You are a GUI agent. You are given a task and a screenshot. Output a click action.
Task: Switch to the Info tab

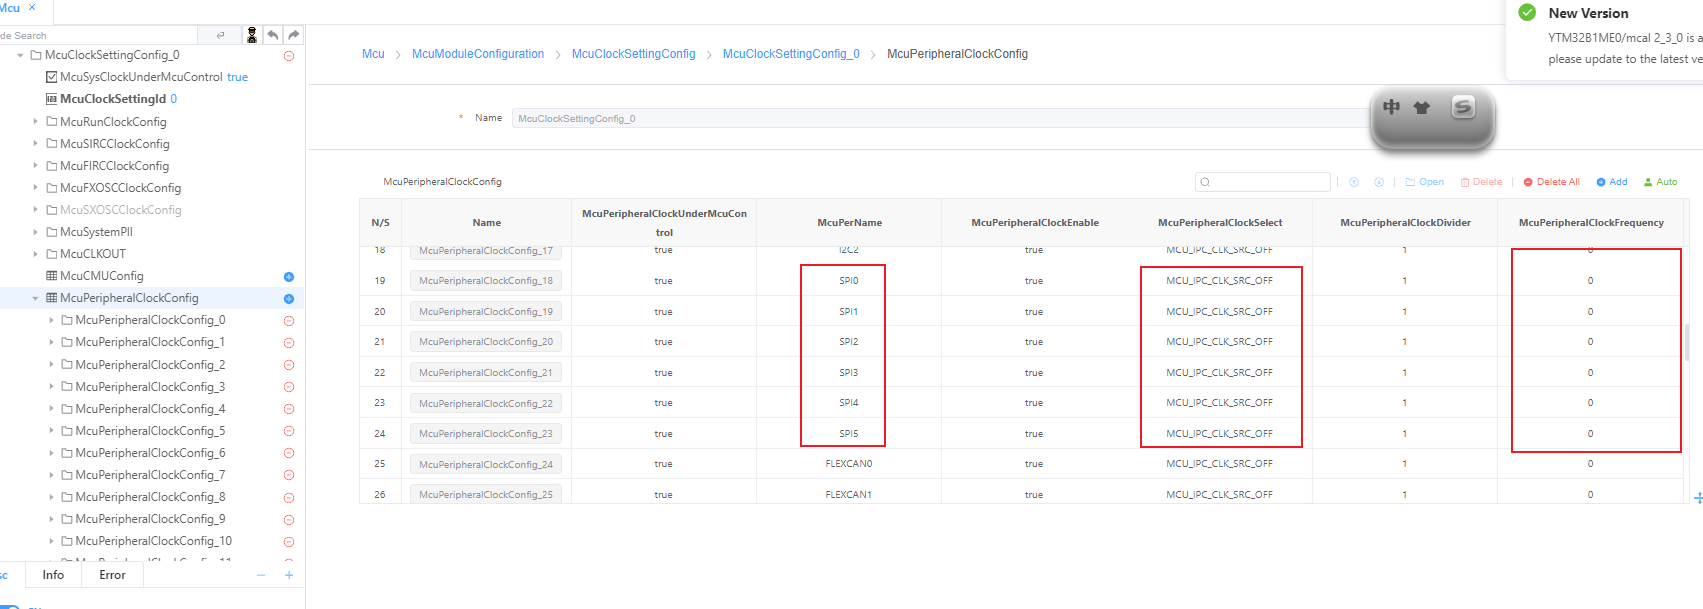(53, 575)
